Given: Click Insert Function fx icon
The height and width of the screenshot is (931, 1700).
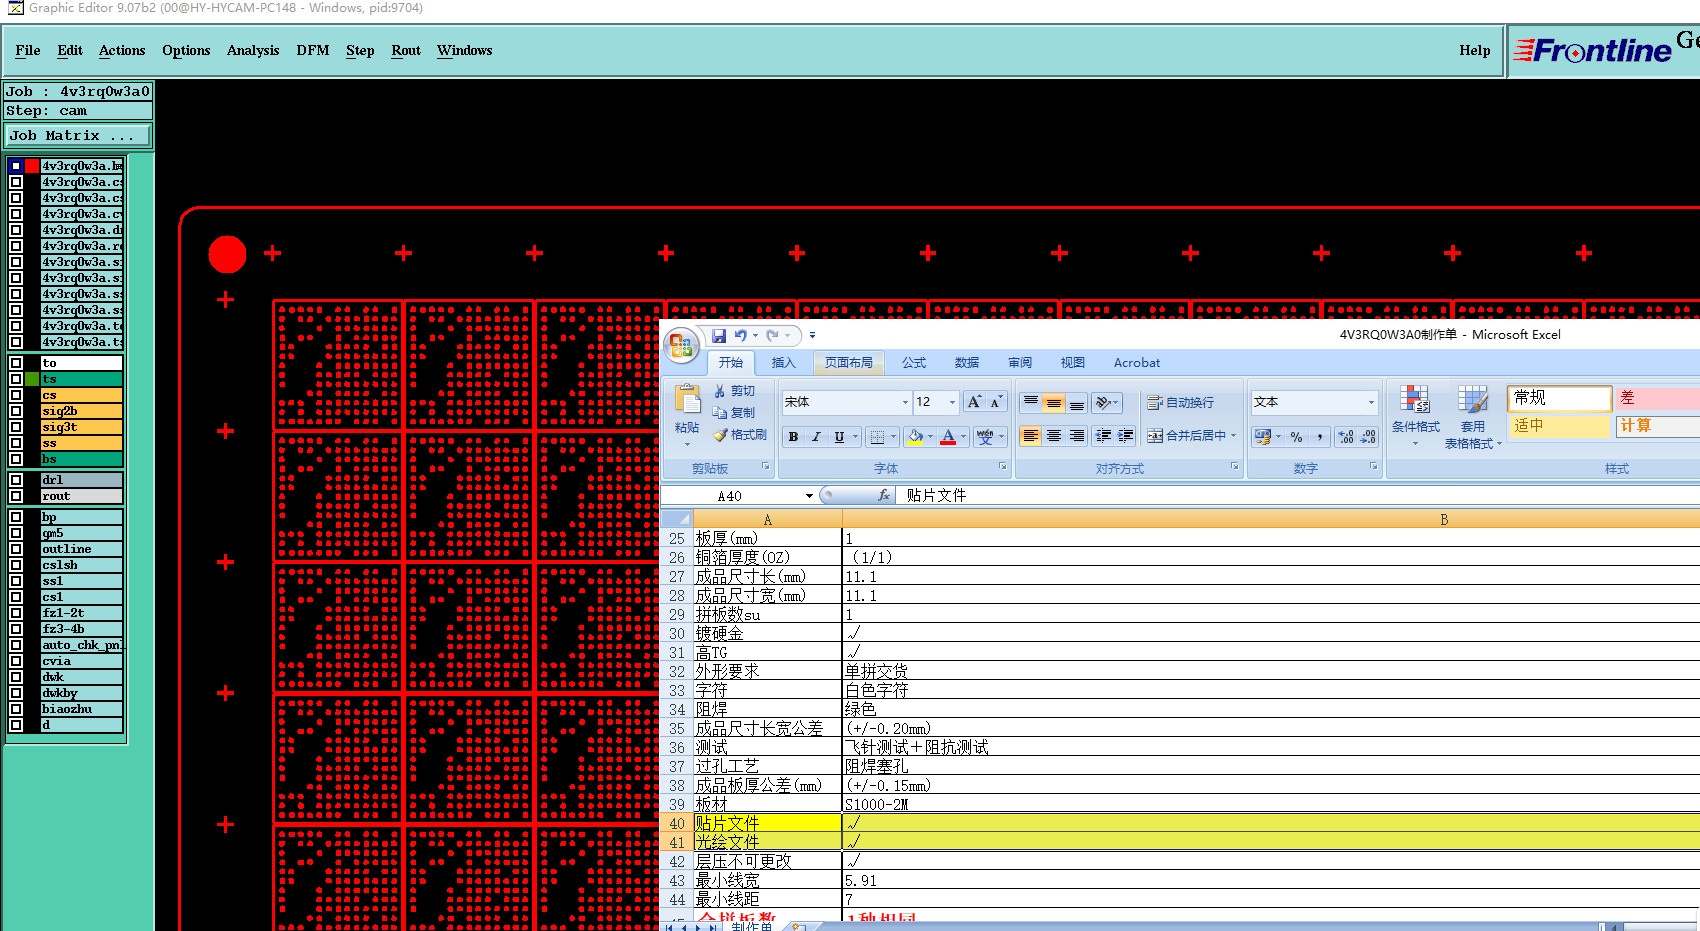Looking at the screenshot, I should point(884,495).
